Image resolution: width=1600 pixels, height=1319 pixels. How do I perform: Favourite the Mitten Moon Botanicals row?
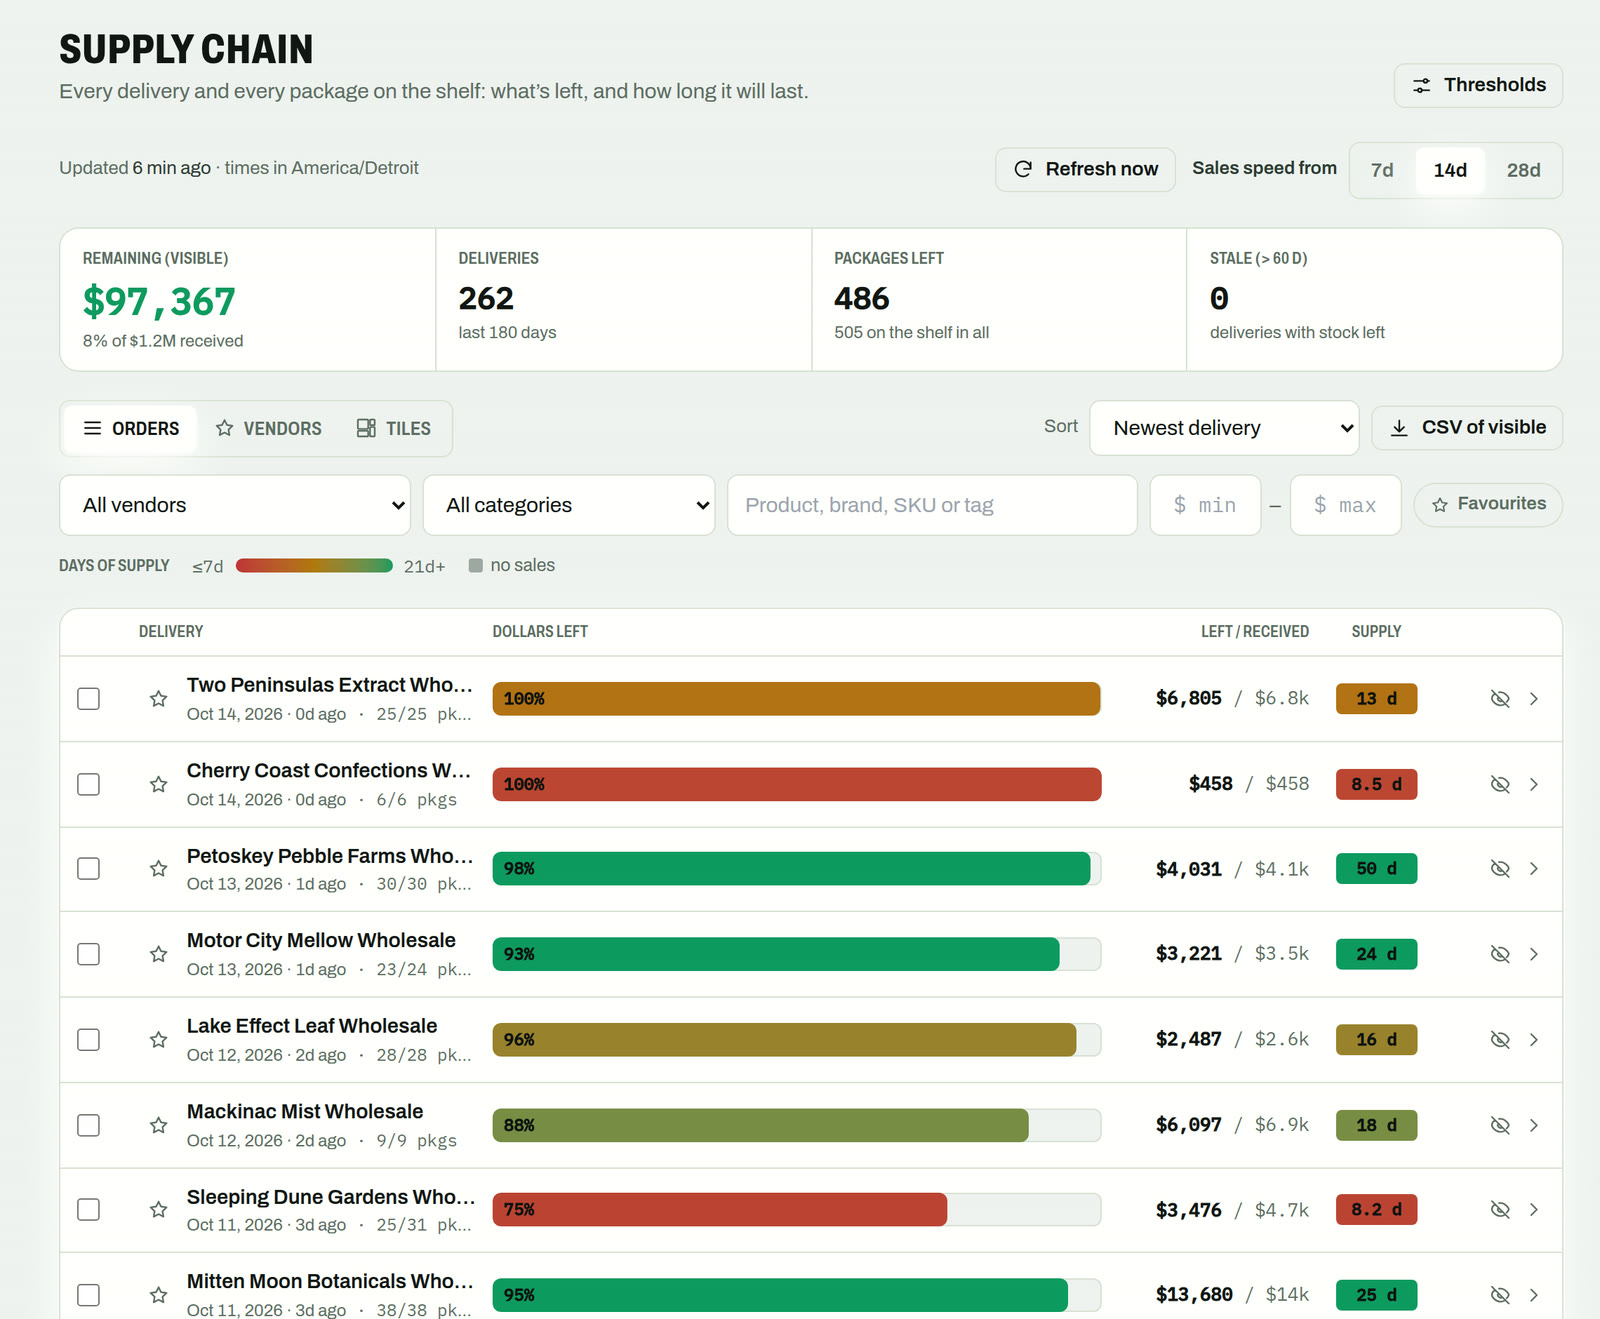click(158, 1295)
